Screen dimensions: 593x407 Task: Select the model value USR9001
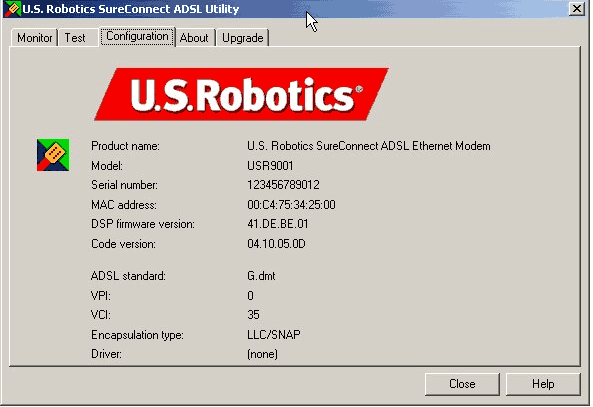[270, 166]
